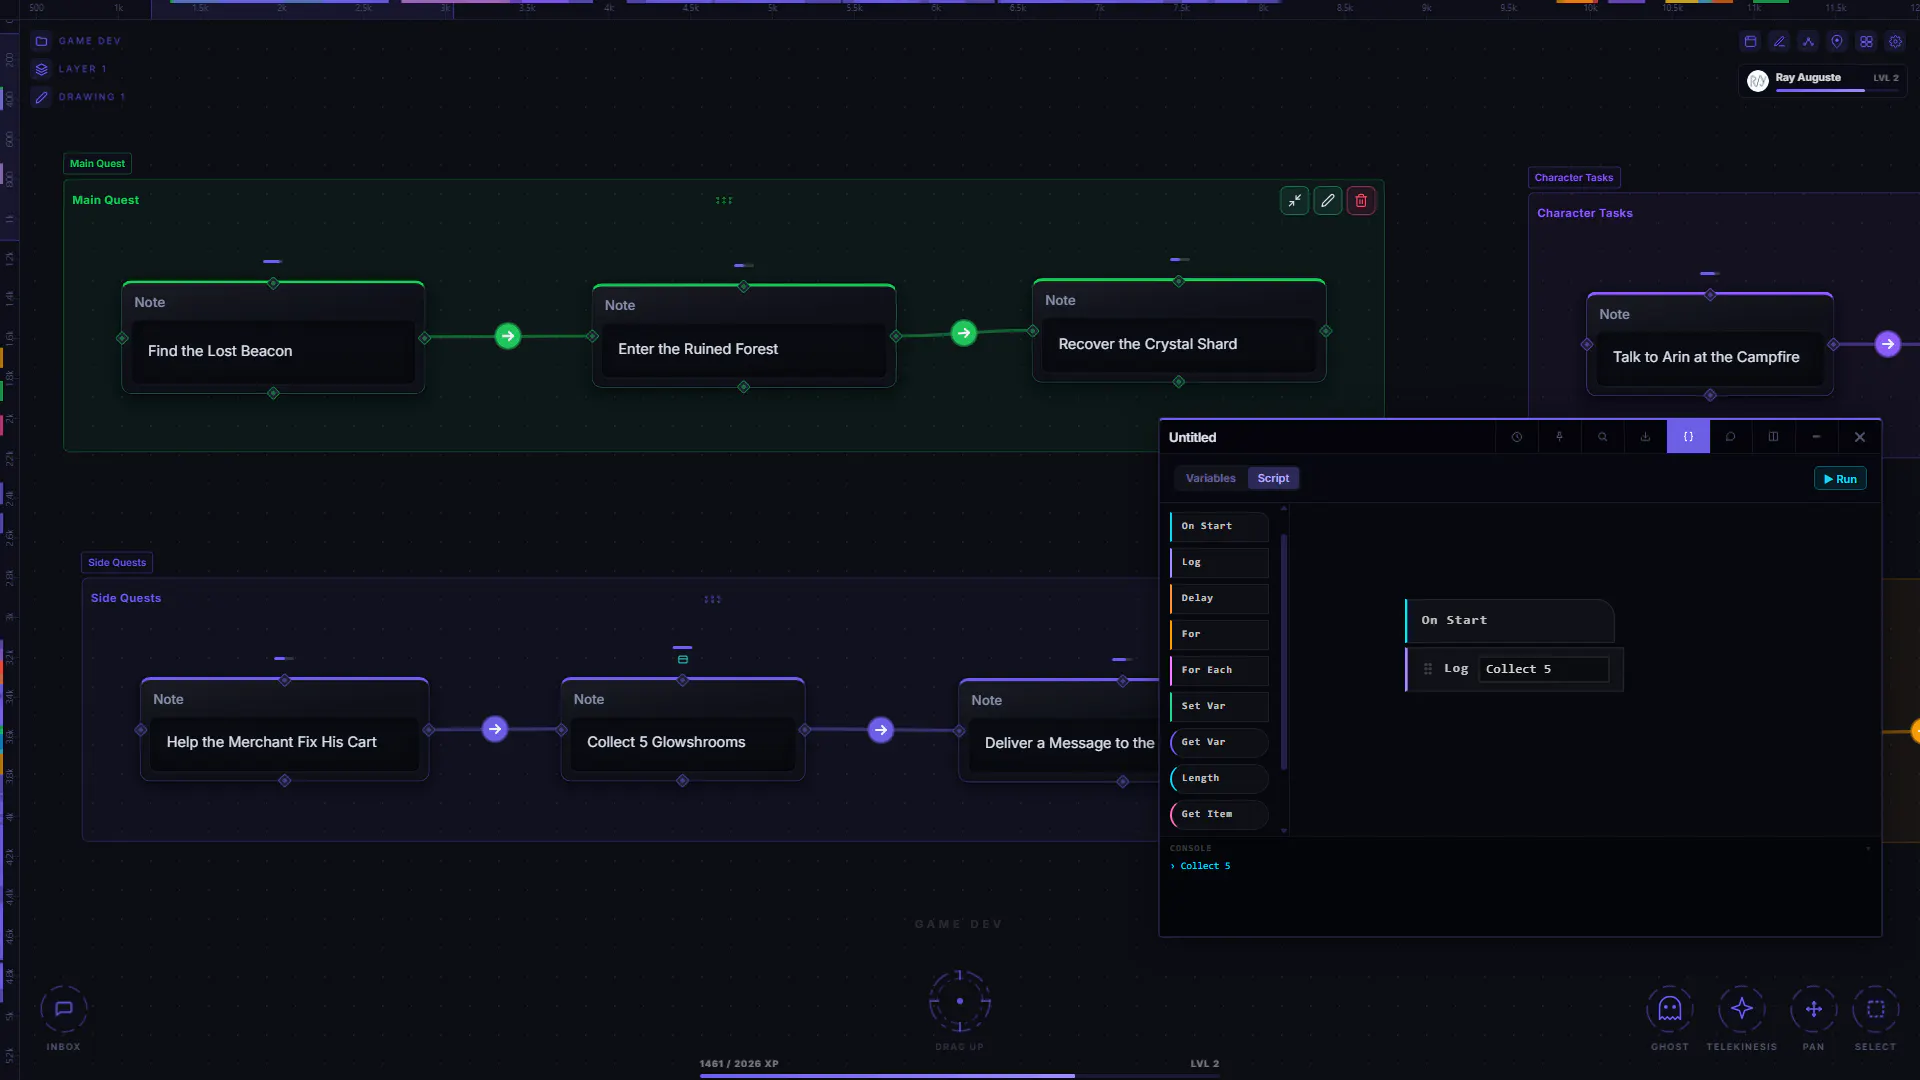1920x1080 pixels.
Task: Open the clock history icon in Untitled panel
Action: click(1517, 437)
